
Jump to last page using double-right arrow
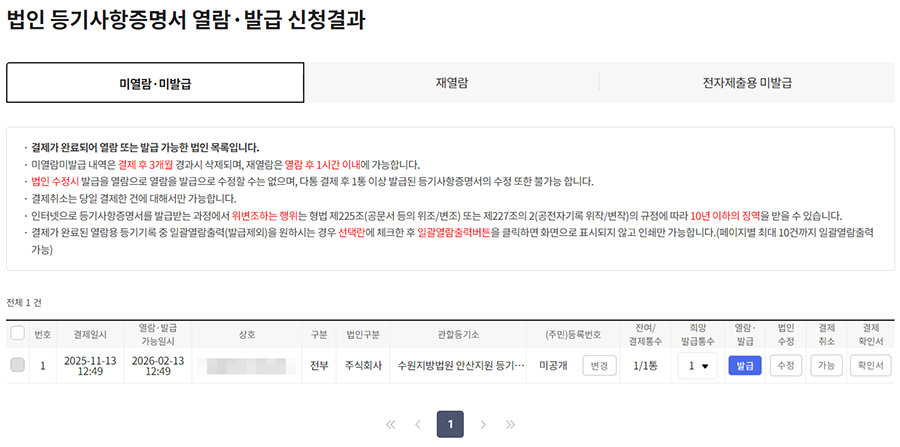click(510, 425)
